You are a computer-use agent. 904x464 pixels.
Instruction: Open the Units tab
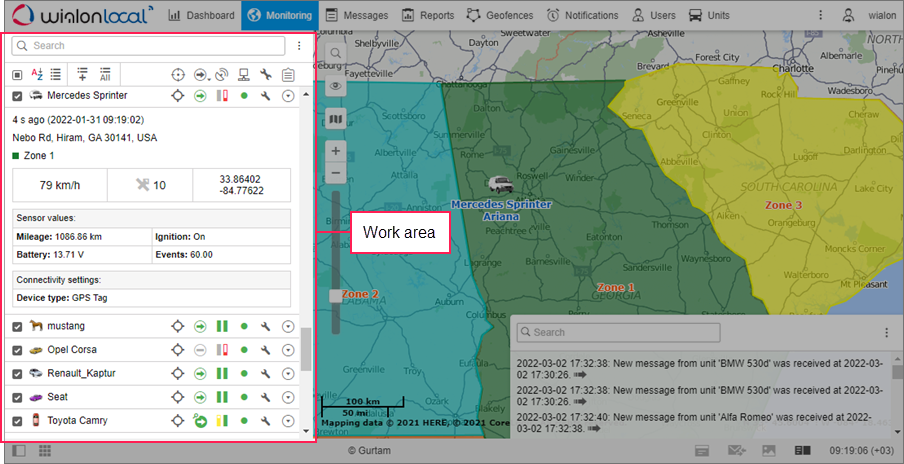(x=710, y=16)
